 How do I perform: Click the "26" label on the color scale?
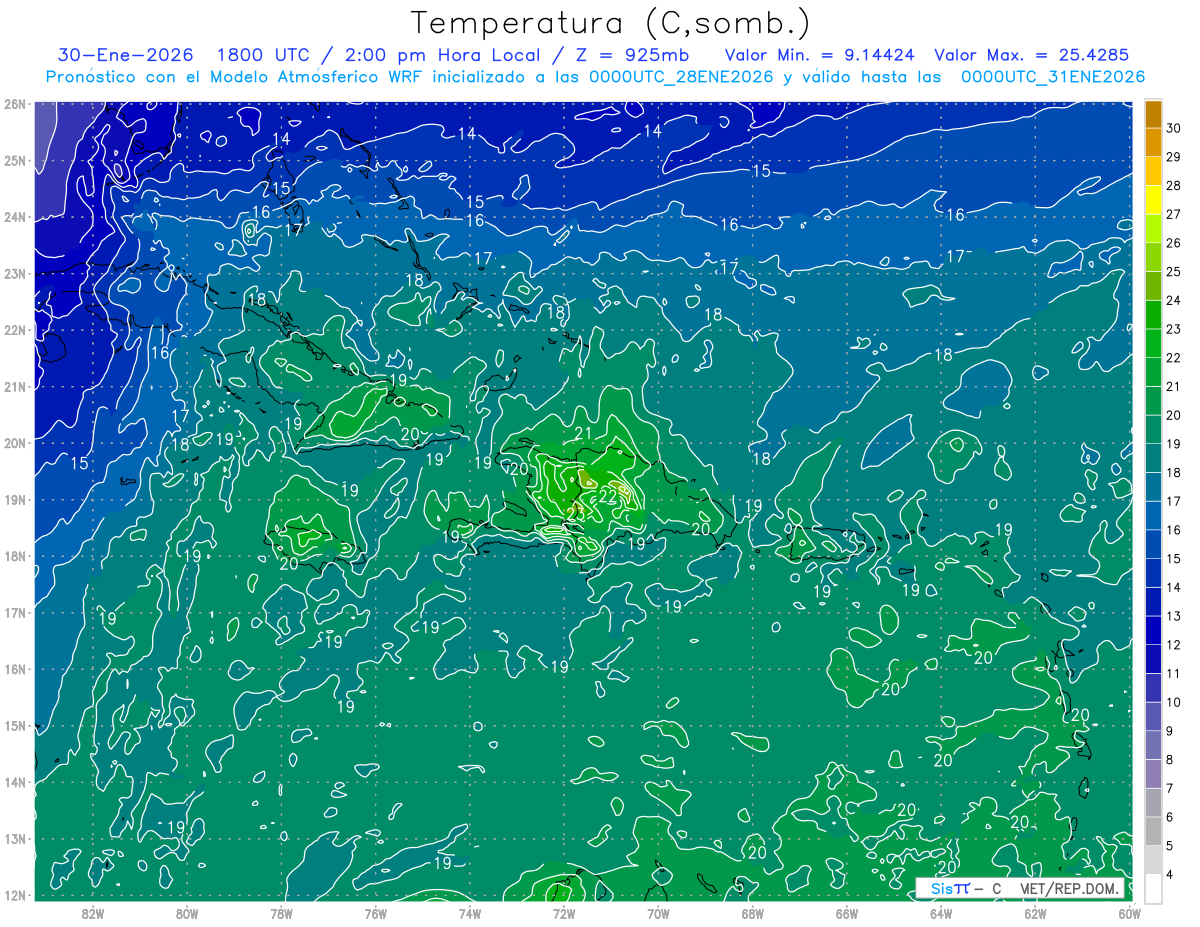1174,242
